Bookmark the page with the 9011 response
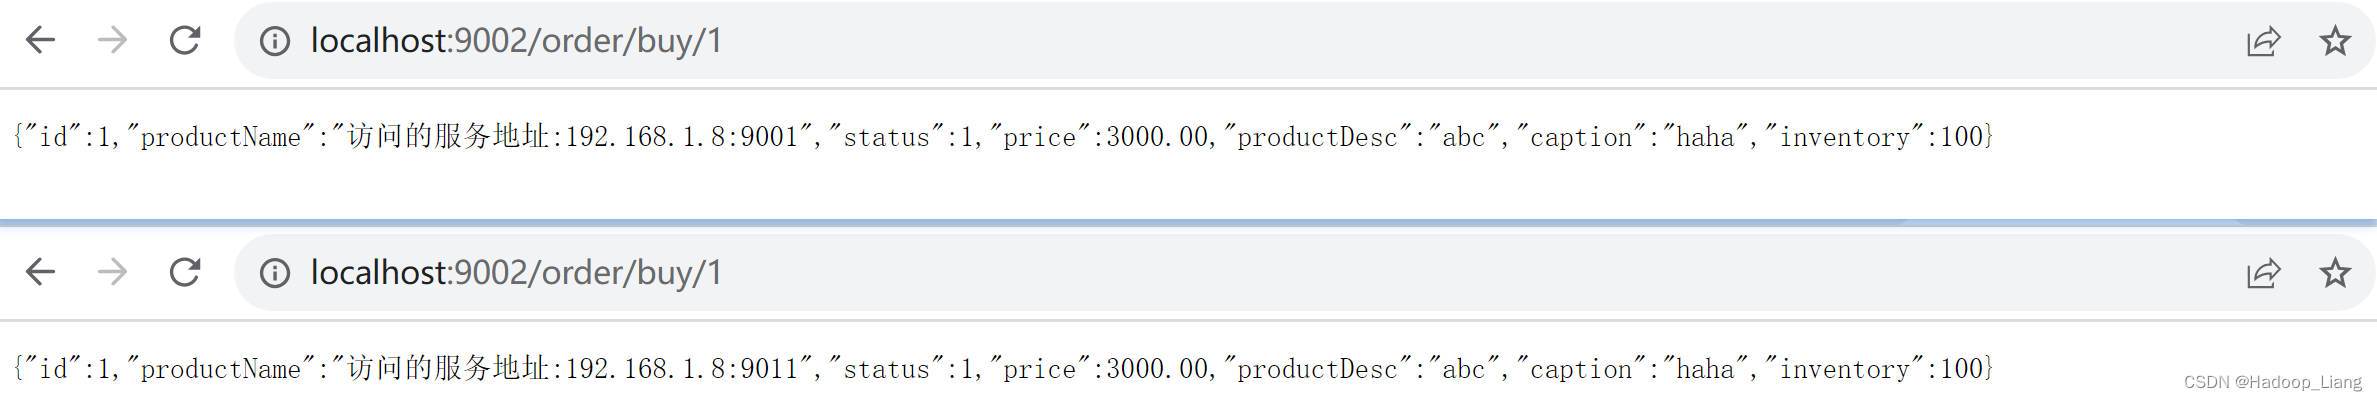This screenshot has width=2377, height=401. (x=2335, y=273)
